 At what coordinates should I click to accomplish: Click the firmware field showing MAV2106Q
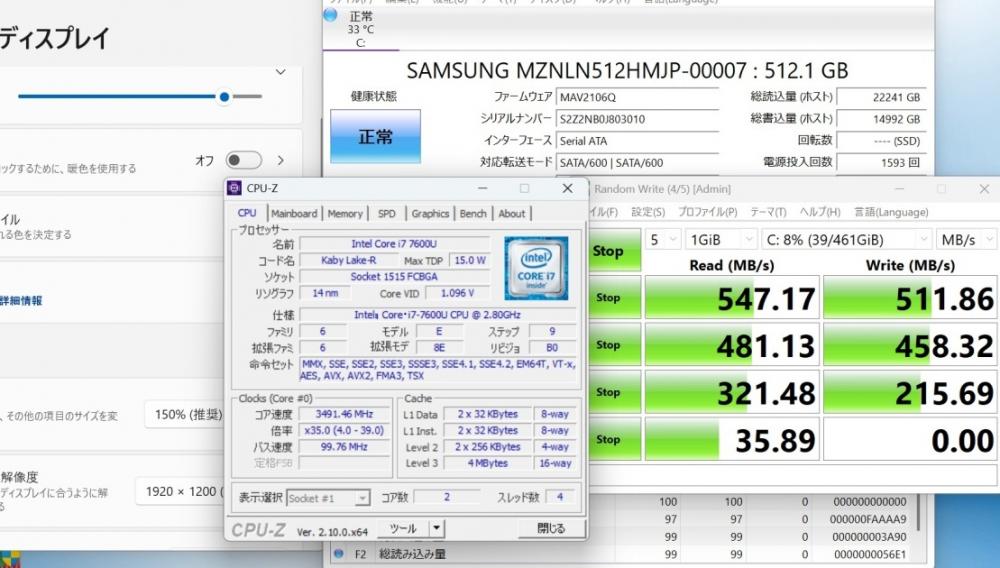tap(636, 97)
